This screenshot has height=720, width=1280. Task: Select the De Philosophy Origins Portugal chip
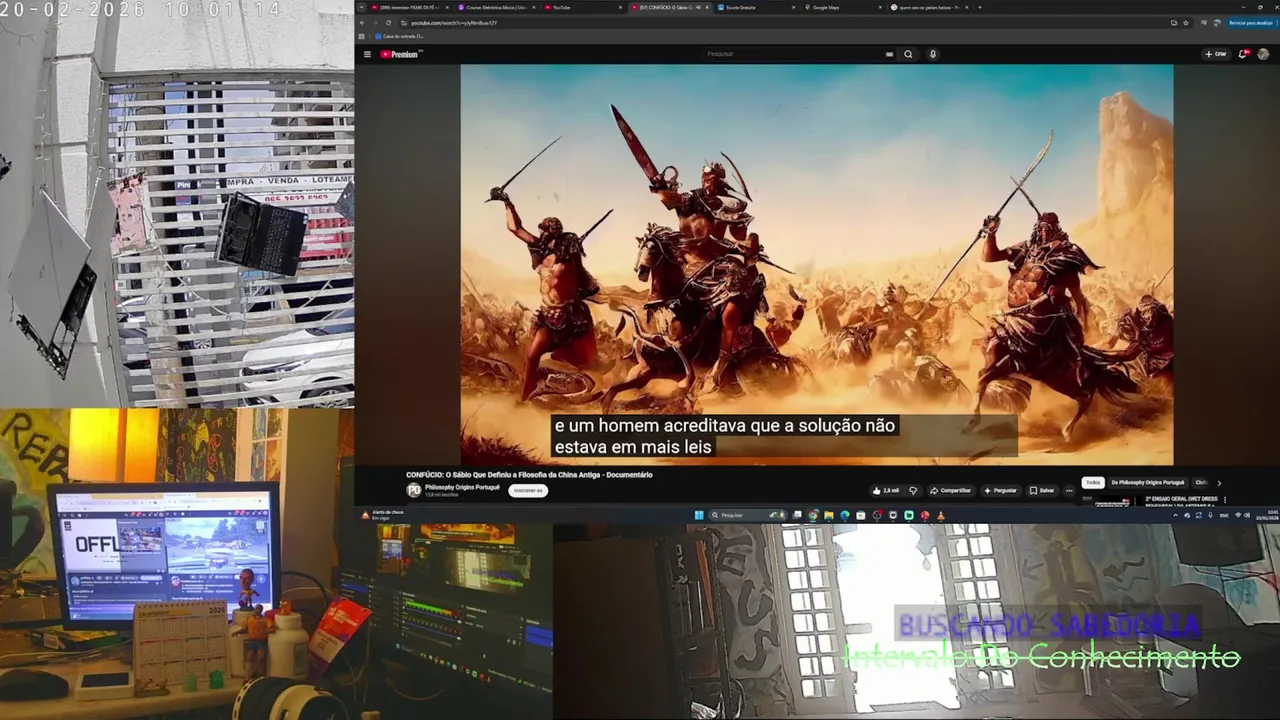[x=1148, y=482]
